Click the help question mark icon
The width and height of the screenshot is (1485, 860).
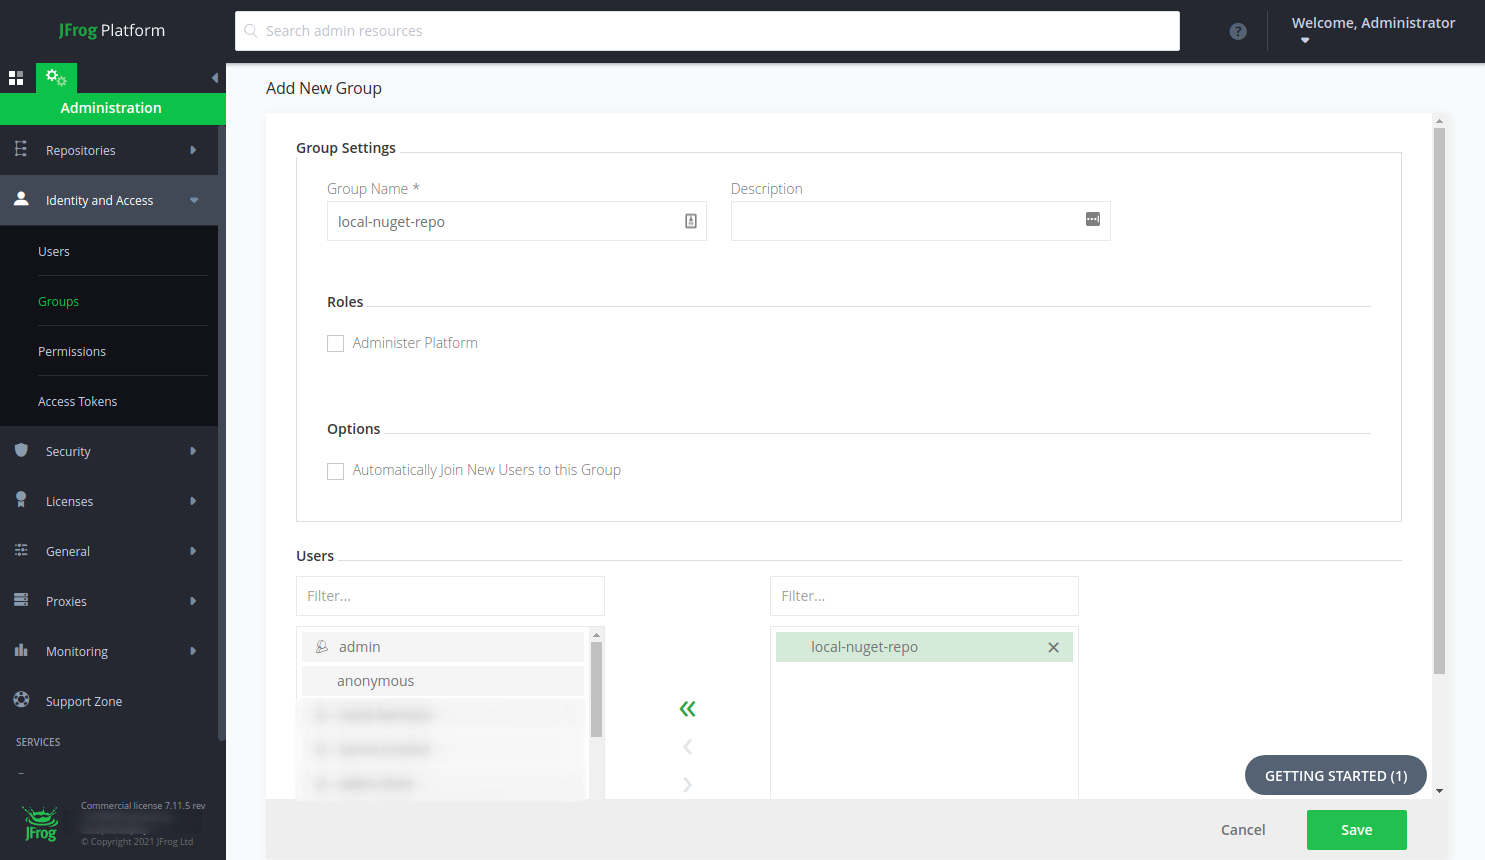[1238, 31]
